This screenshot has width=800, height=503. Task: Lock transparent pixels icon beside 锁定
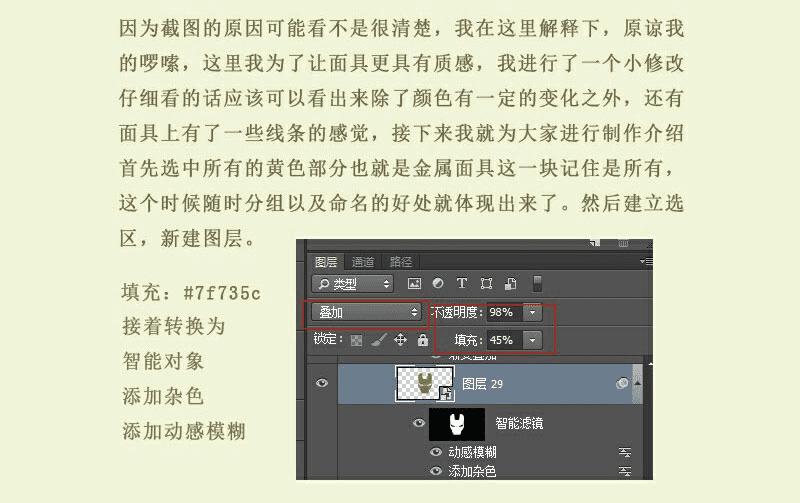click(357, 340)
